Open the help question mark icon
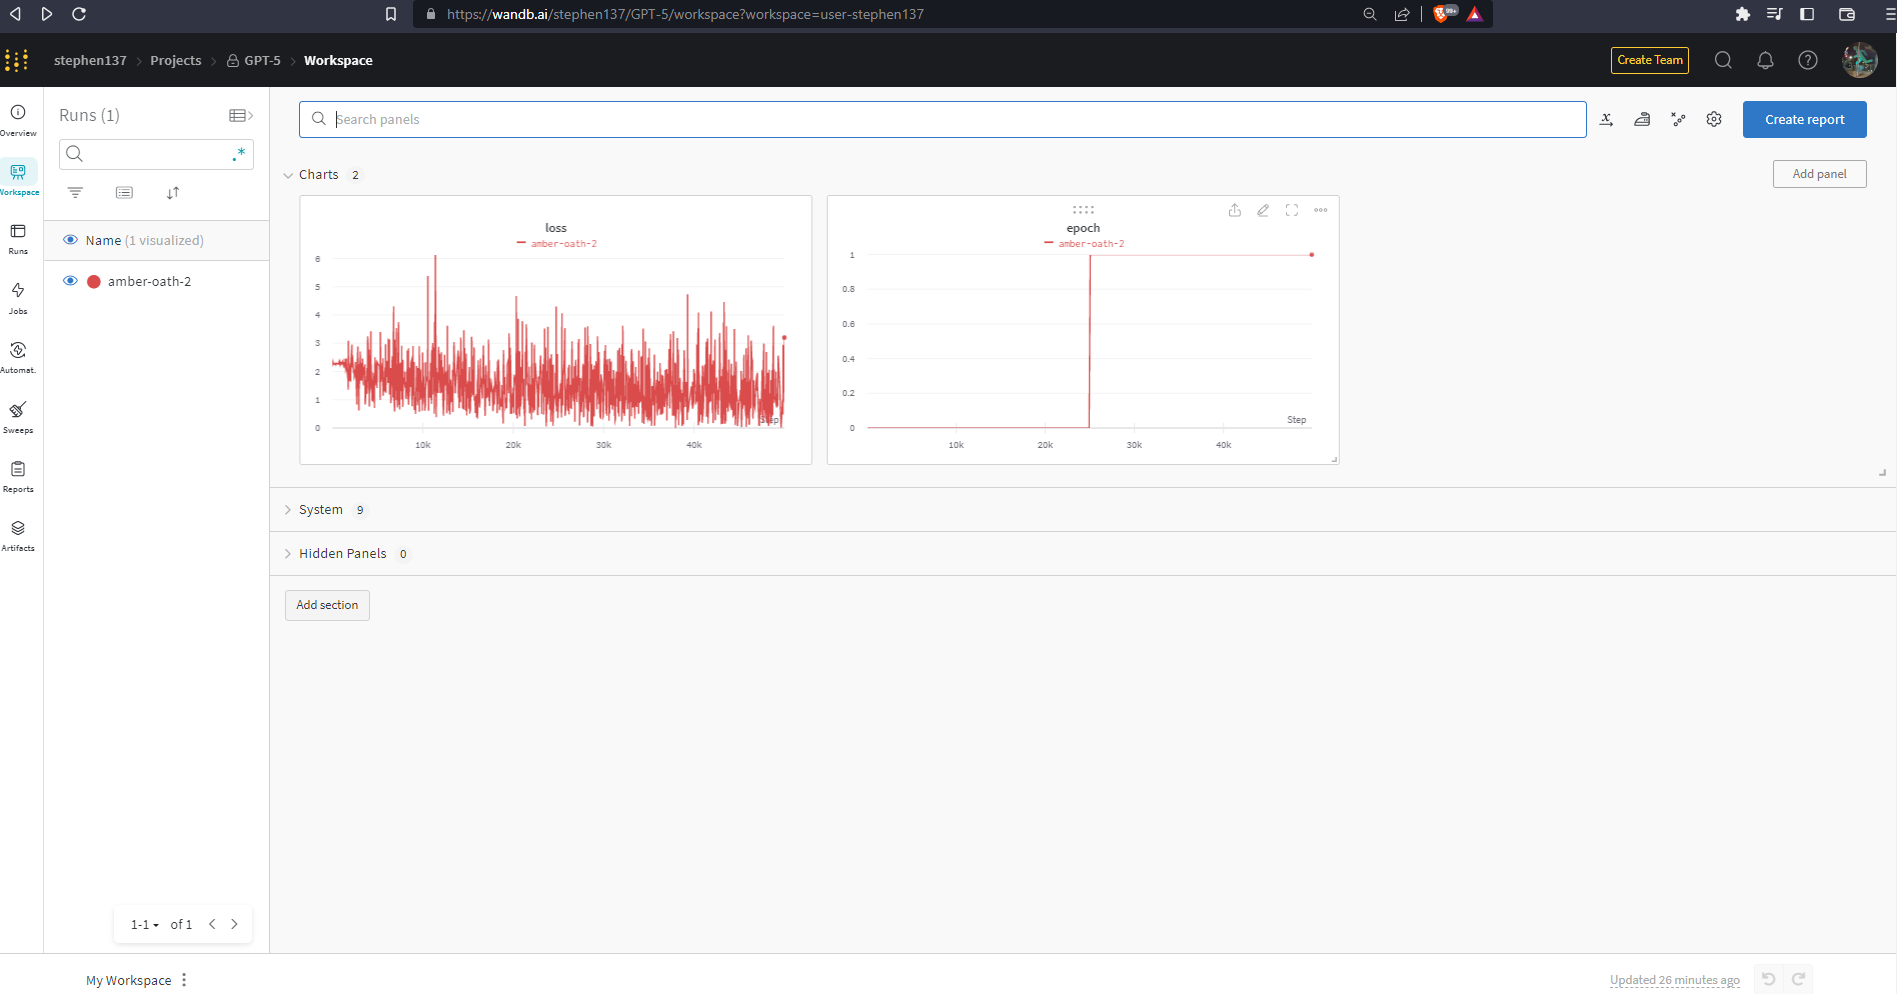 (1808, 60)
